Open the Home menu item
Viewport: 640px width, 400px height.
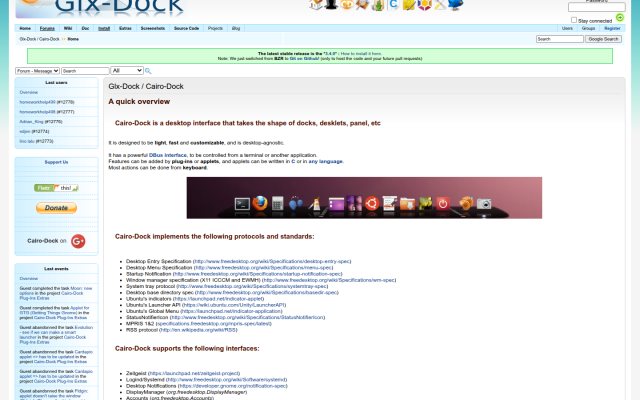(x=25, y=29)
